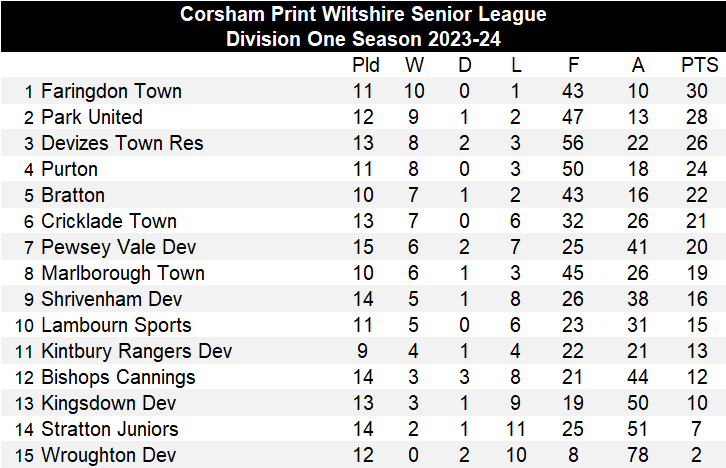726x468 pixels.
Task: Click on Kingsdown Dev
Action: tap(109, 403)
